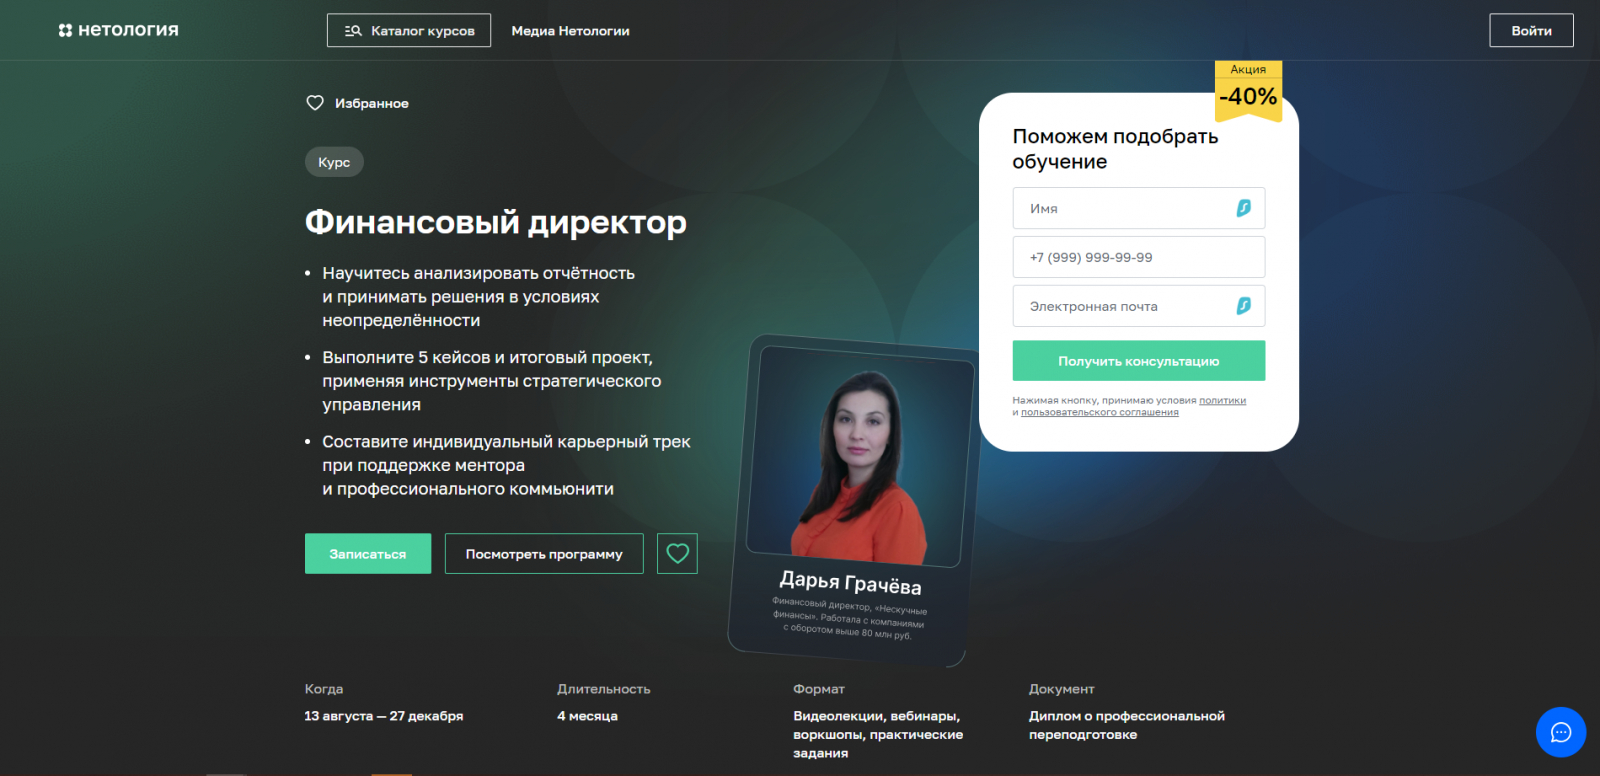The image size is (1600, 776).
Task: Click the Войти button
Action: (x=1531, y=30)
